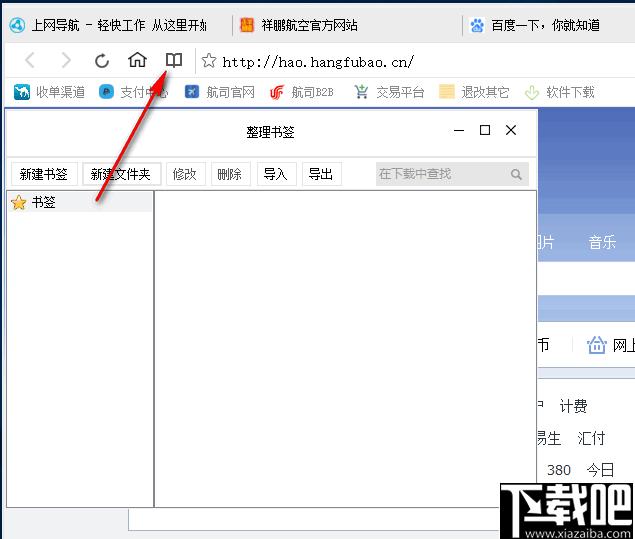Click the shopping cart icon of 交易平台
The width and height of the screenshot is (635, 539).
(361, 92)
